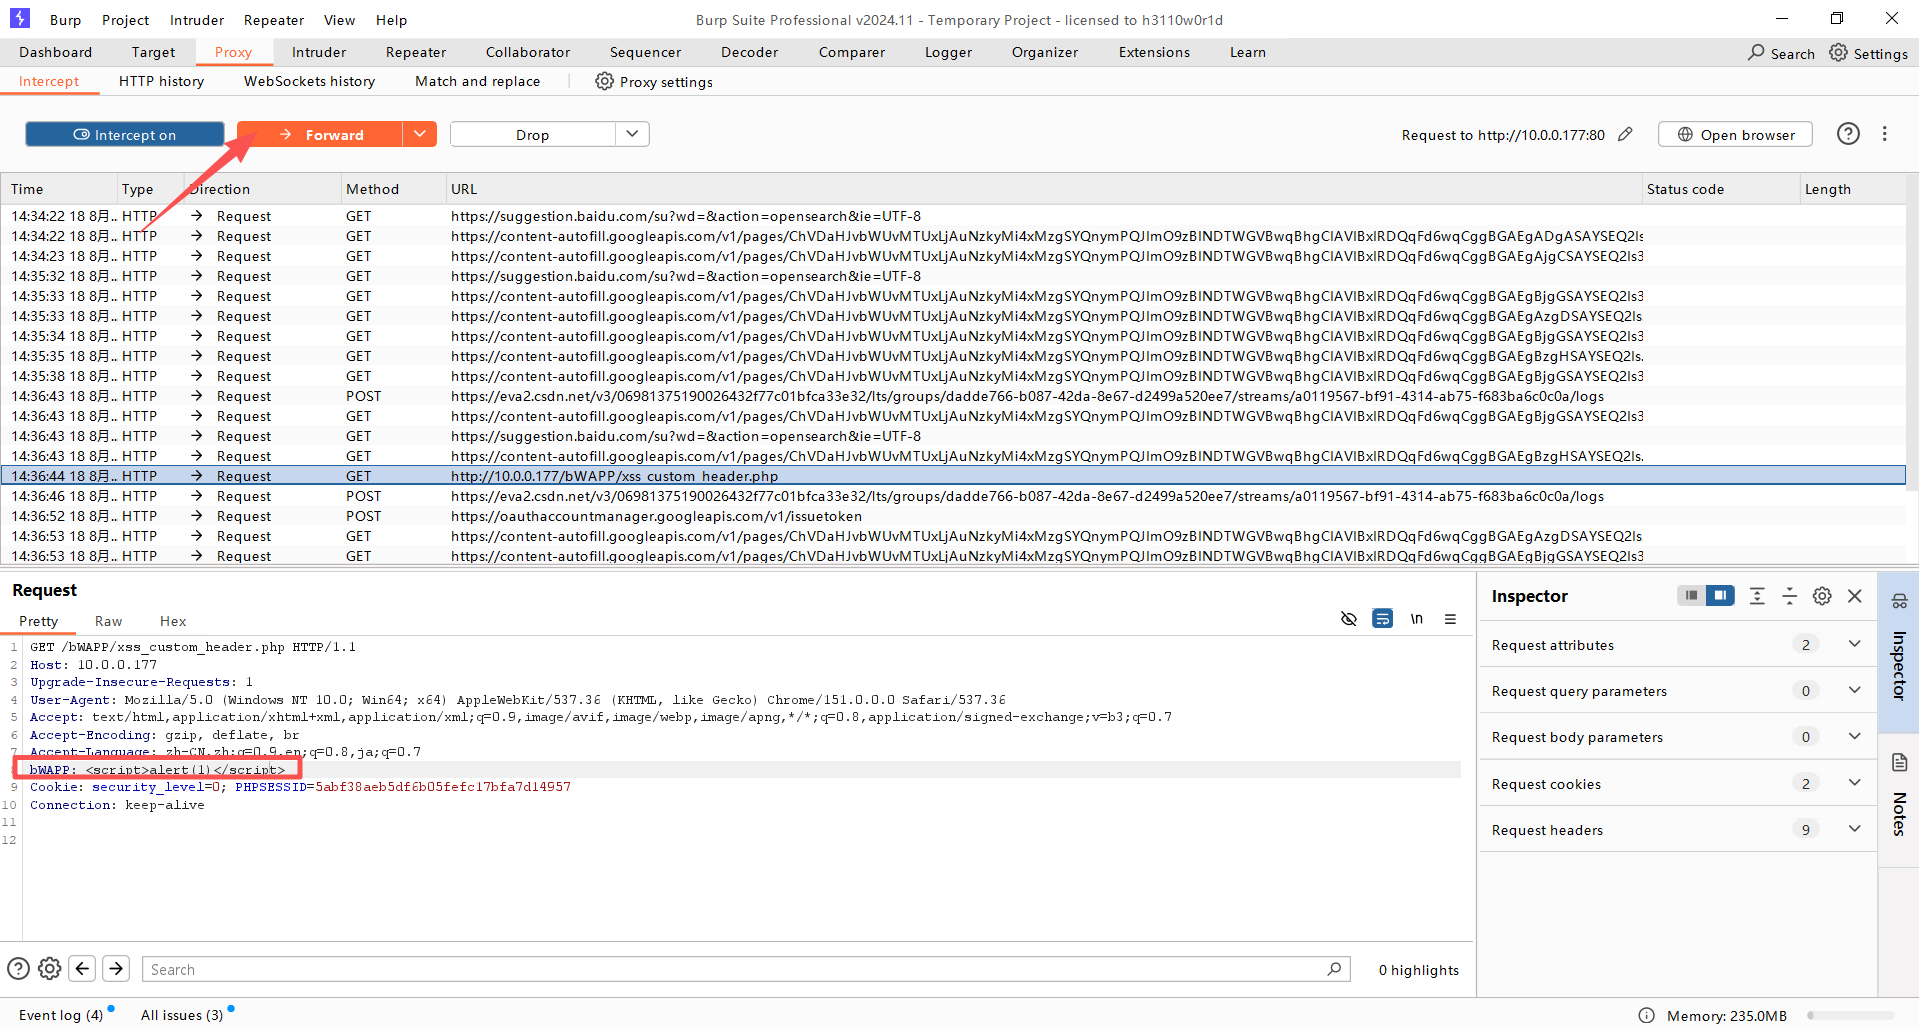
Task: Edit the request target with pencil icon
Action: [1626, 134]
